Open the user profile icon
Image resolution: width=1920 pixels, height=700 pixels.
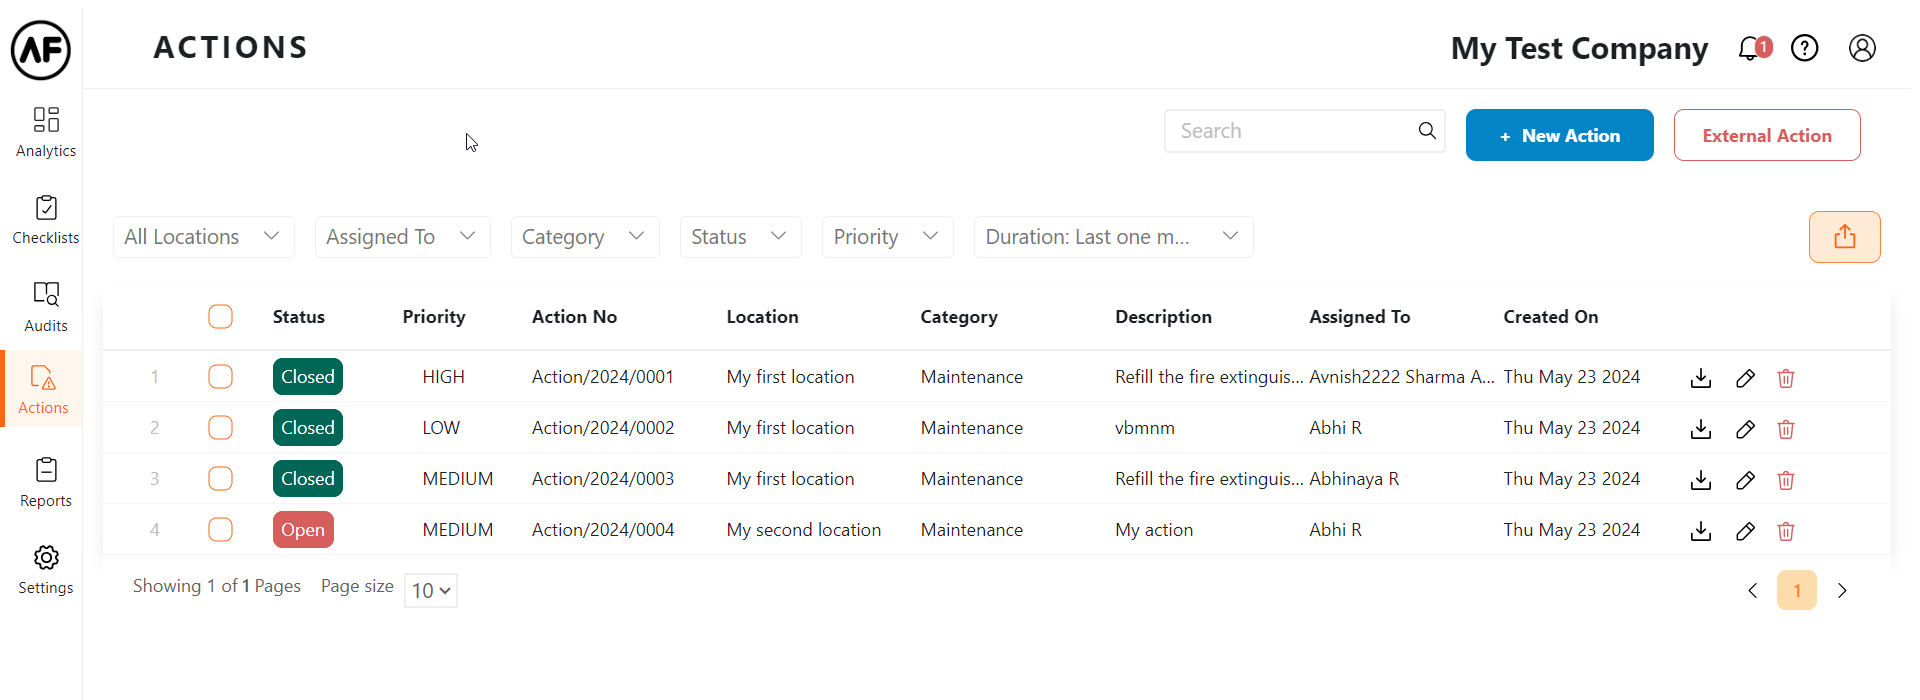[x=1861, y=48]
